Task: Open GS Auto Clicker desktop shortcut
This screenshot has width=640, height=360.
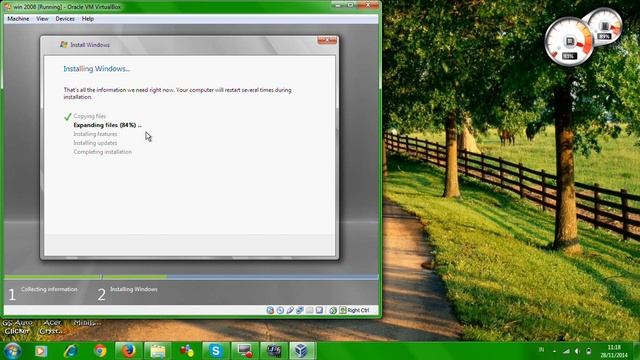Action: 17,327
